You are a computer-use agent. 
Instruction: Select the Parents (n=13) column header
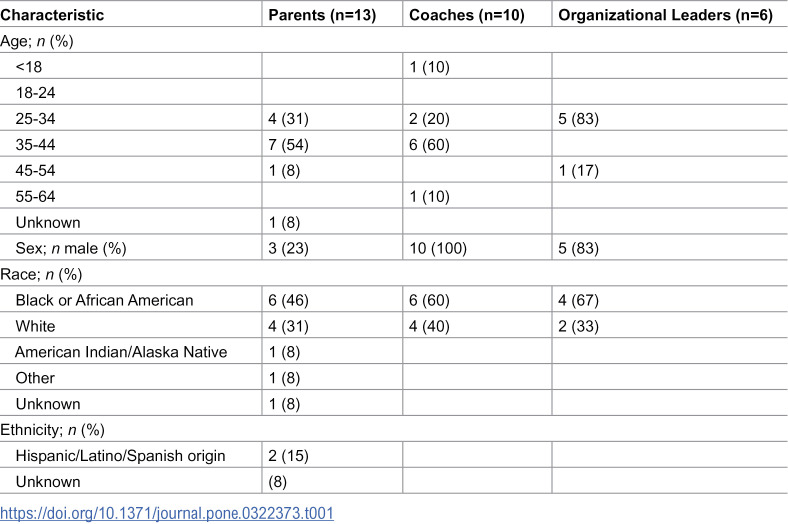(x=322, y=15)
